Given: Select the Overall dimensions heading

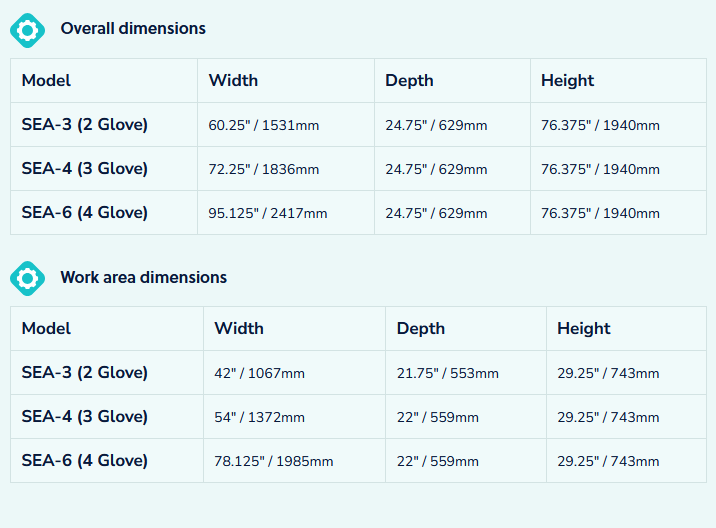Looking at the screenshot, I should point(133,29).
